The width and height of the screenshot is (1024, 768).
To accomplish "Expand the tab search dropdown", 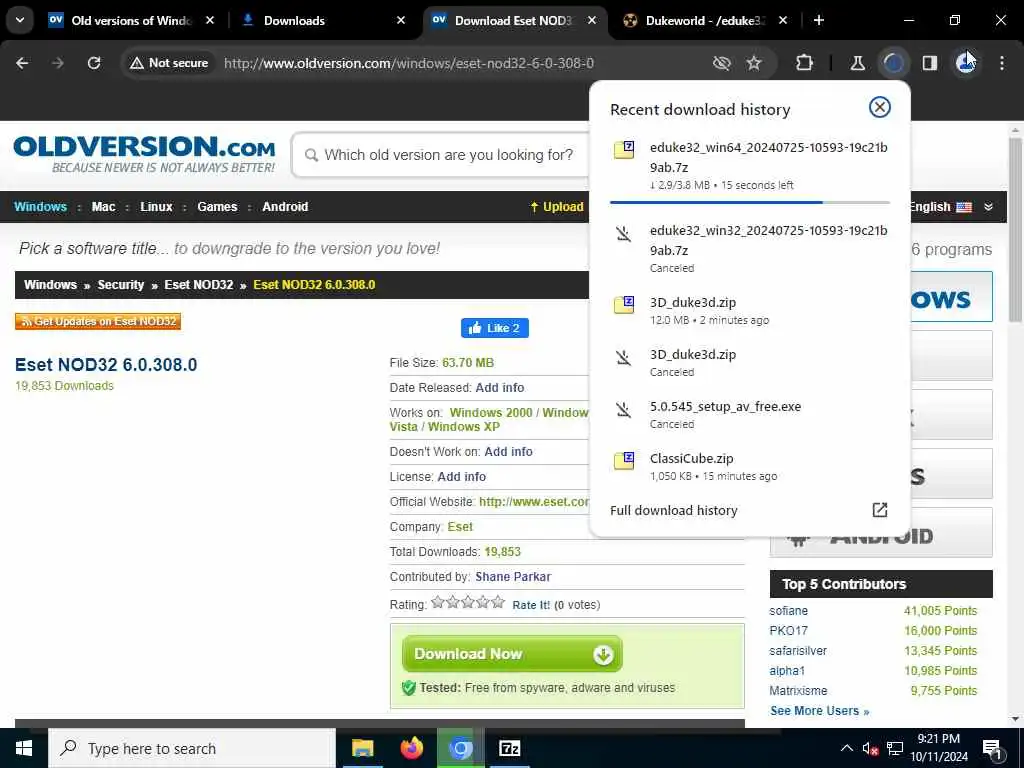I will tap(20, 20).
